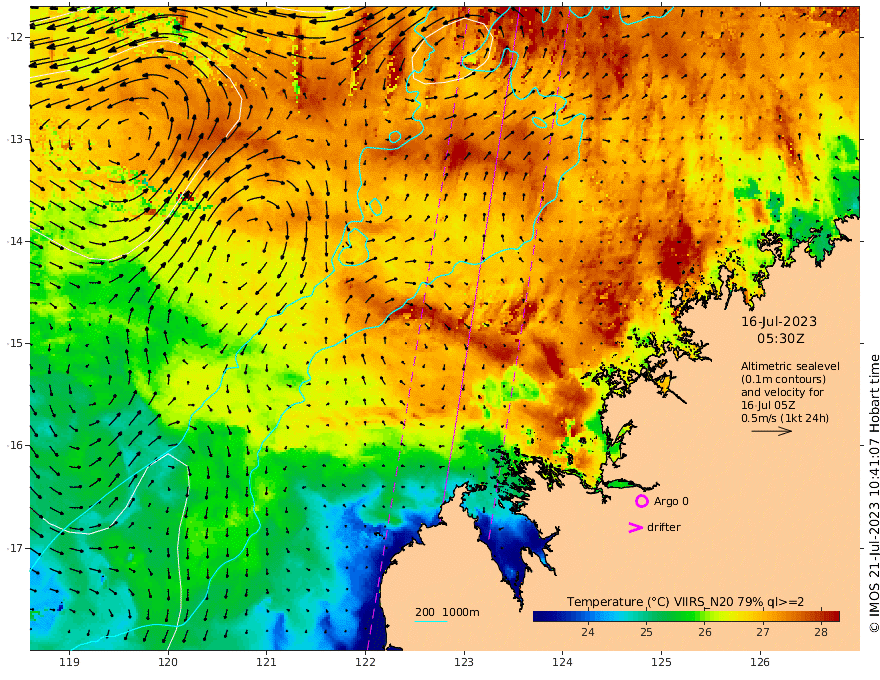880x680 pixels.
Task: Click the longitude 122 axis label
Action: (x=365, y=663)
